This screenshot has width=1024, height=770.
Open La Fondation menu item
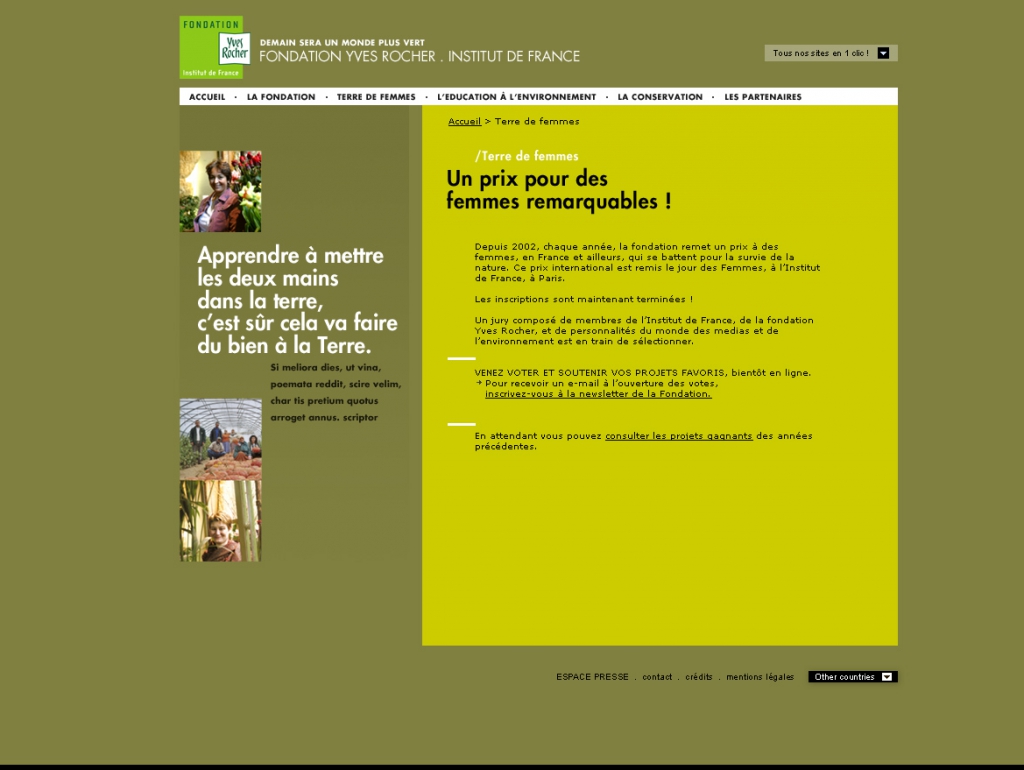[x=281, y=97]
